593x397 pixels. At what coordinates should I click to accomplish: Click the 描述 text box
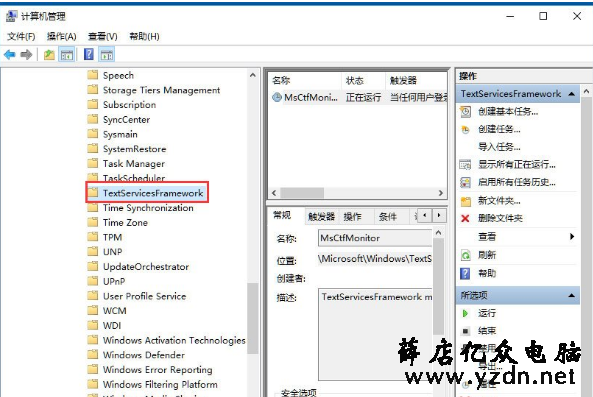(376, 334)
